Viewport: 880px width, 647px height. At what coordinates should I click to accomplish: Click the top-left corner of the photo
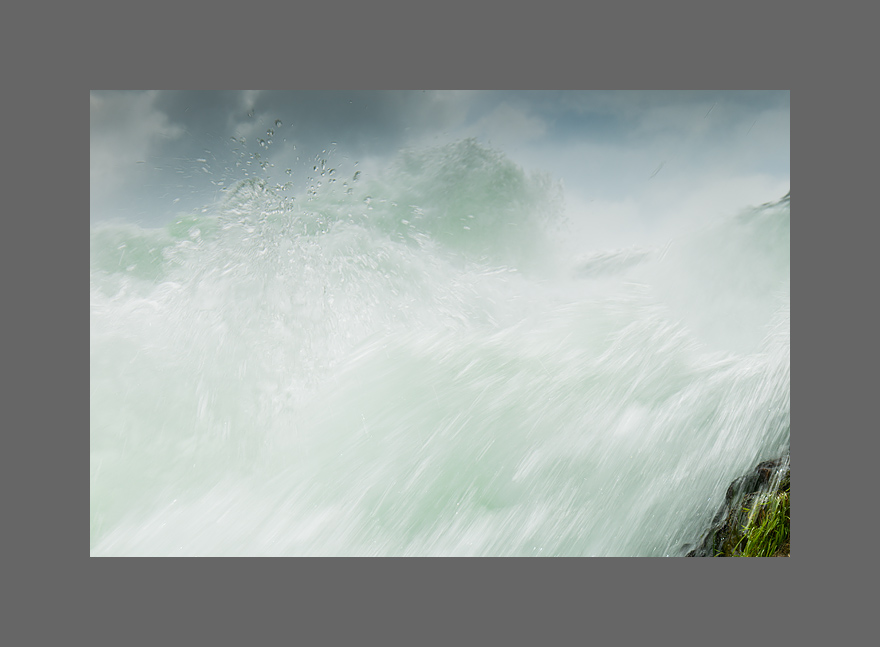click(x=94, y=95)
